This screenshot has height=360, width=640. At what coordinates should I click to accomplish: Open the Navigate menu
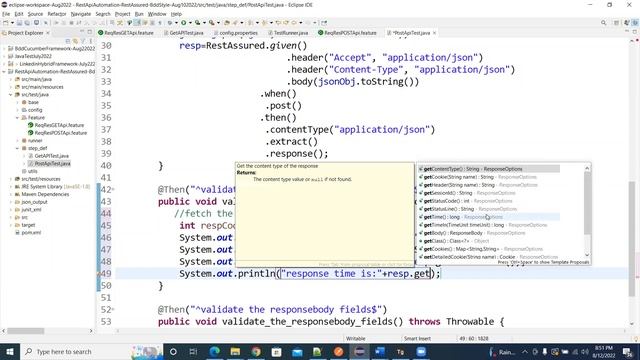tap(81, 14)
